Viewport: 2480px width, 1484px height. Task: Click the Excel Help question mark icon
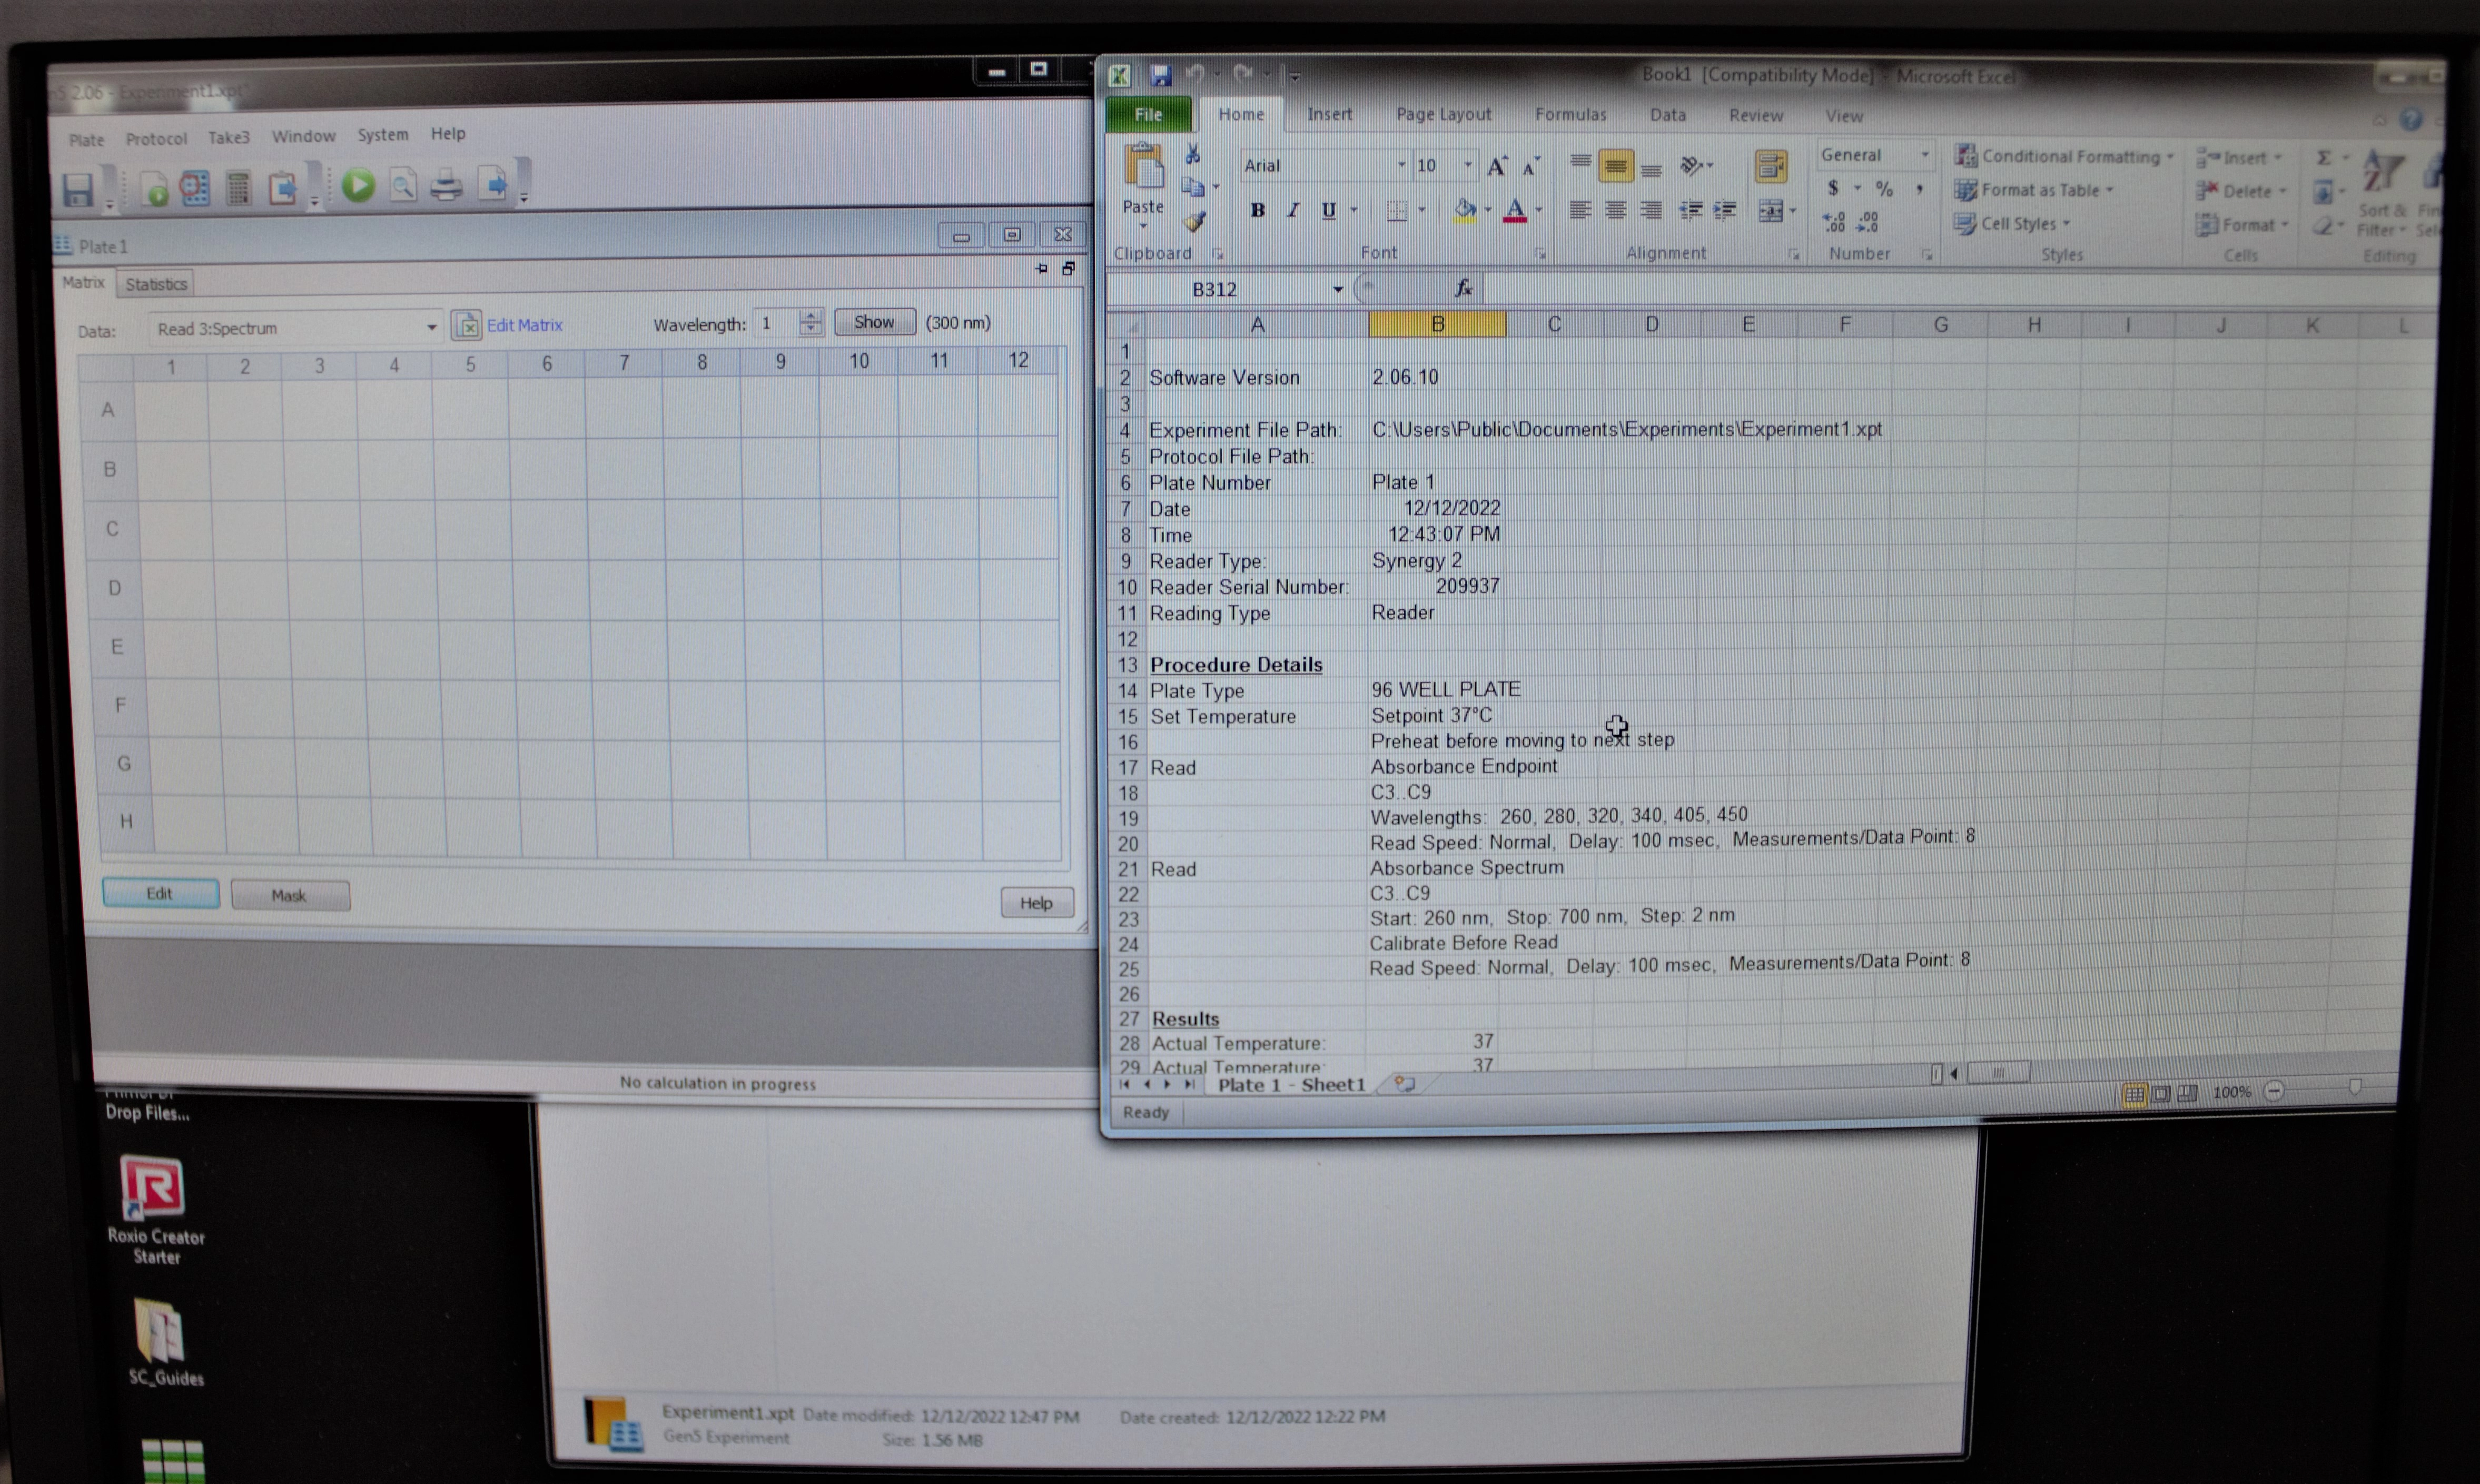tap(2411, 120)
